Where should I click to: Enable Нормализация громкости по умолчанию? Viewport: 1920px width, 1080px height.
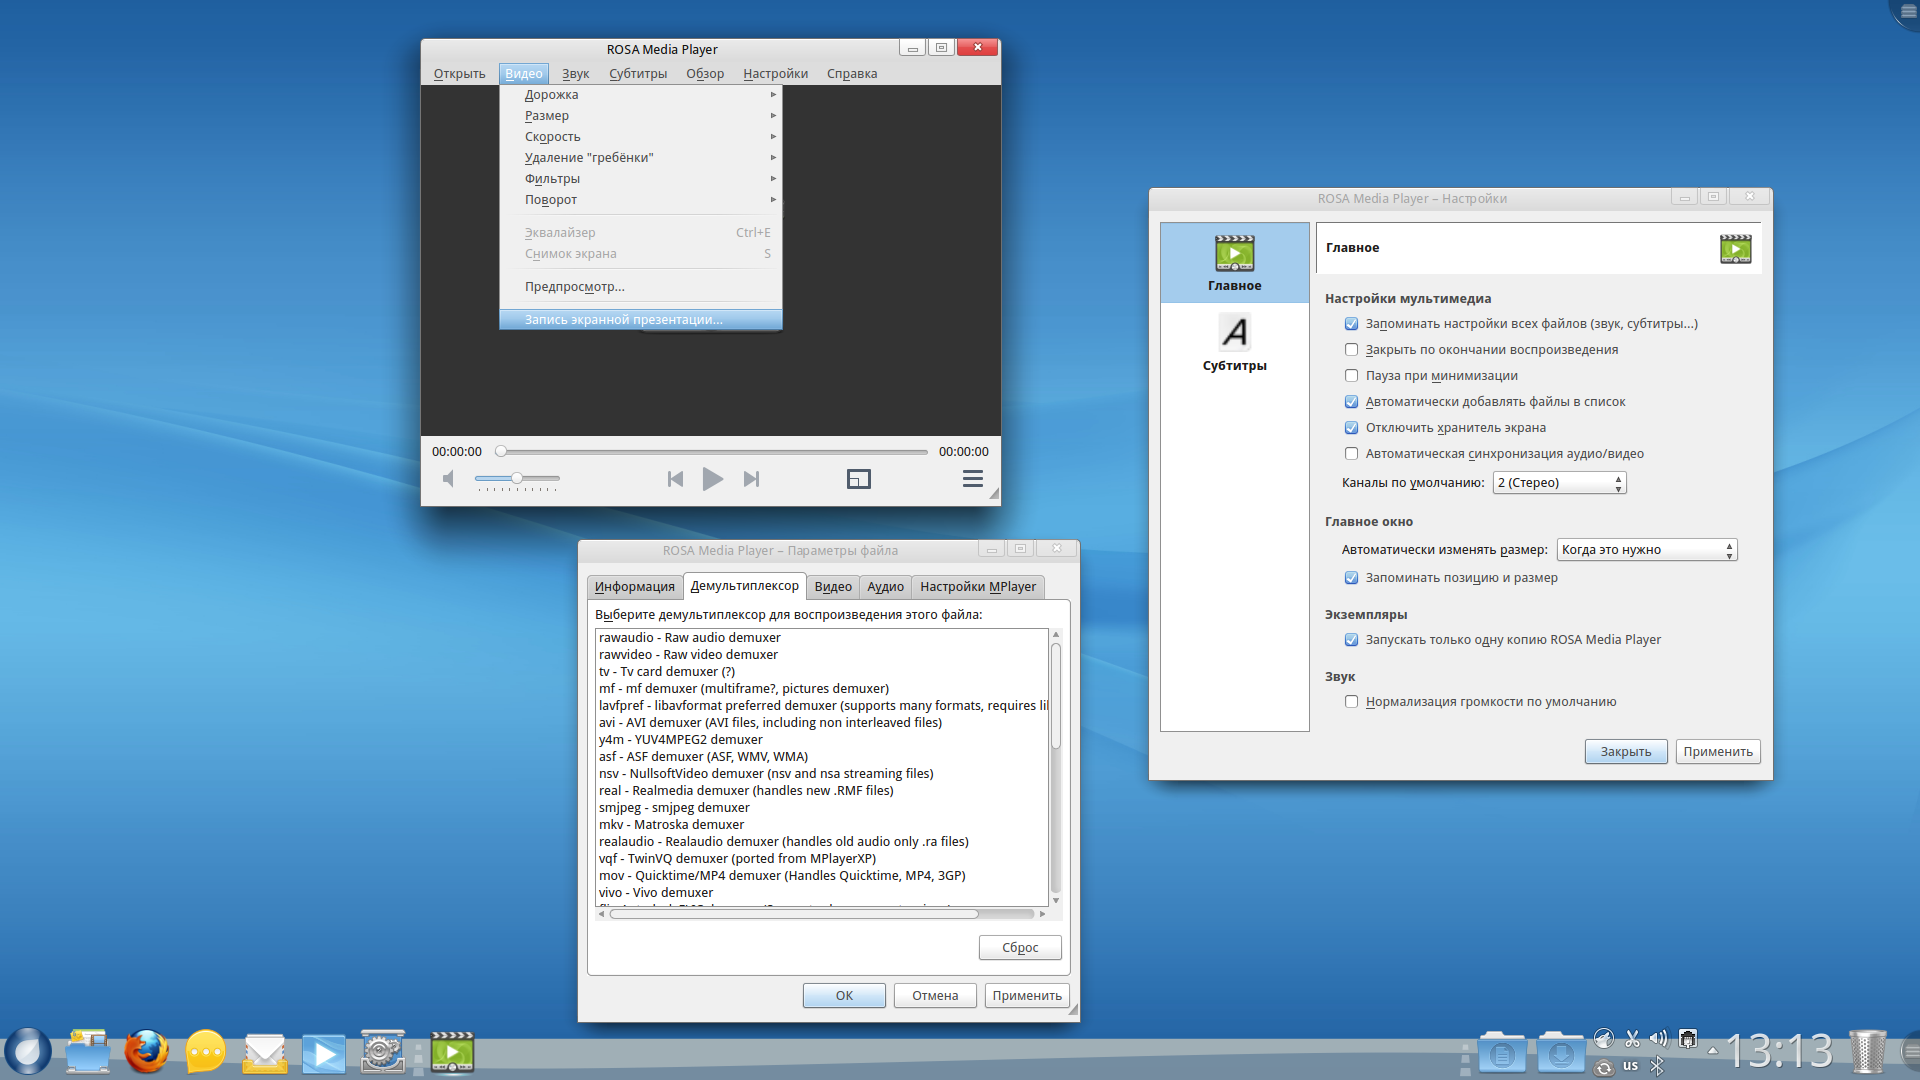click(x=1351, y=702)
